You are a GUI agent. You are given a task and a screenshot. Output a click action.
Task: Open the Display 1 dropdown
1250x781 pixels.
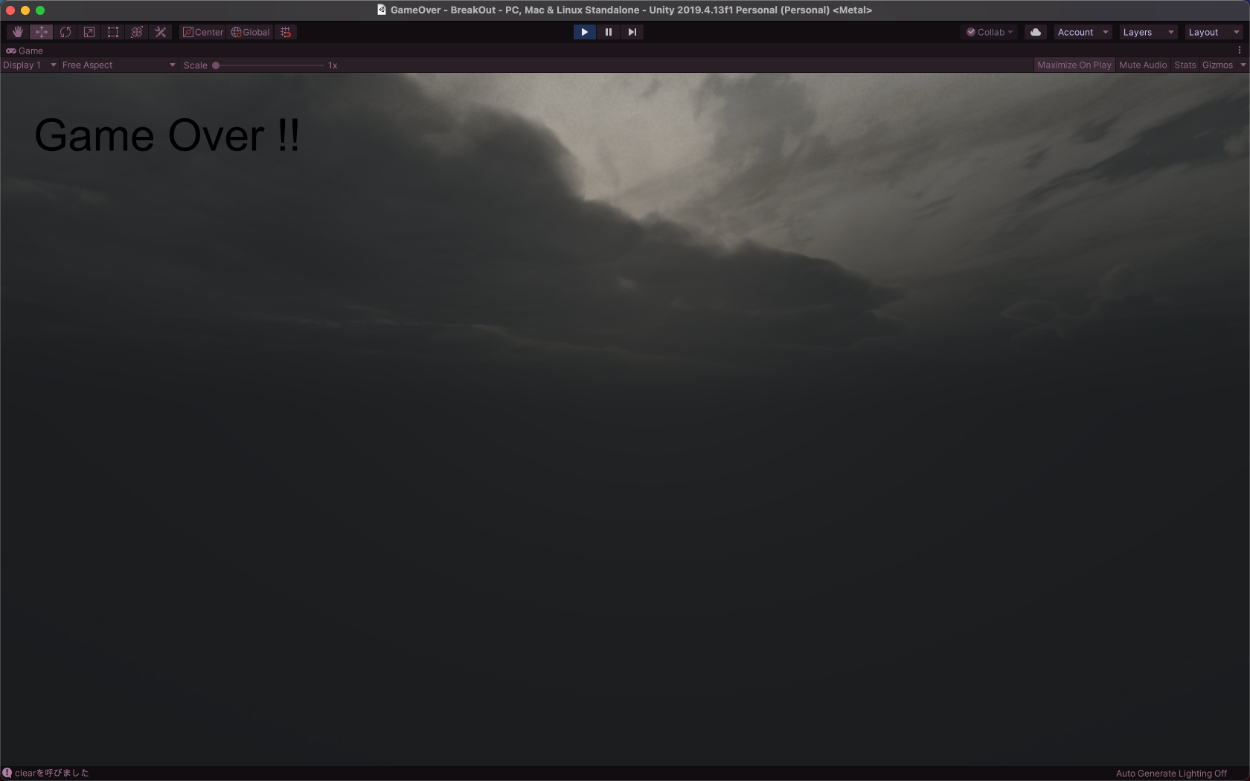(x=29, y=65)
